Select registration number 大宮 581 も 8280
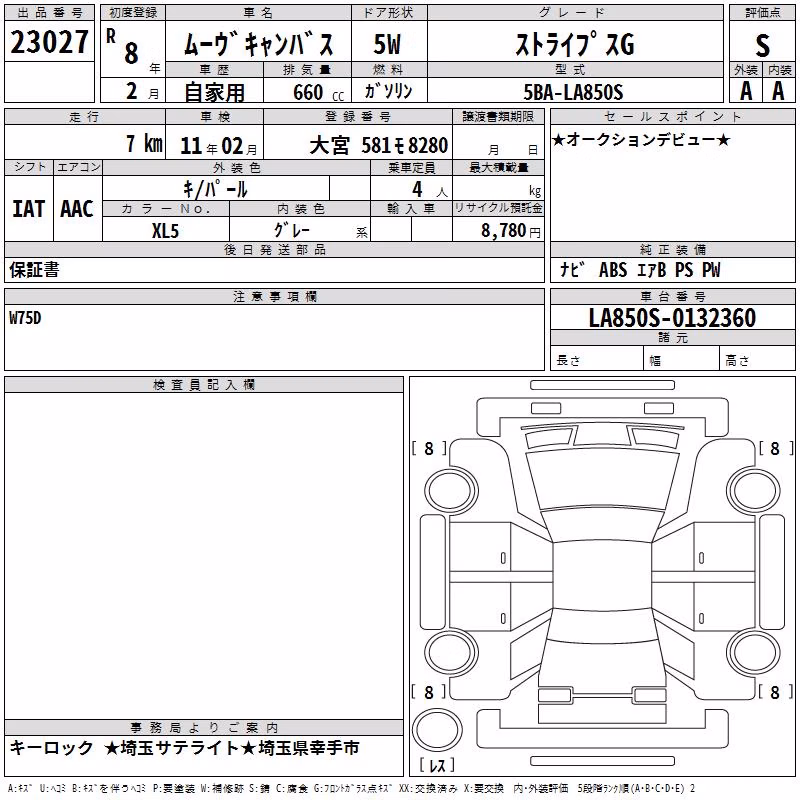This screenshot has height=800, width=800. click(379, 146)
